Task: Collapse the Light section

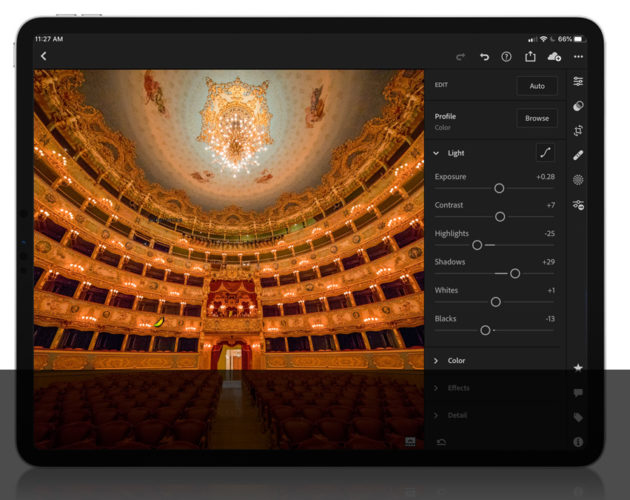Action: (436, 153)
